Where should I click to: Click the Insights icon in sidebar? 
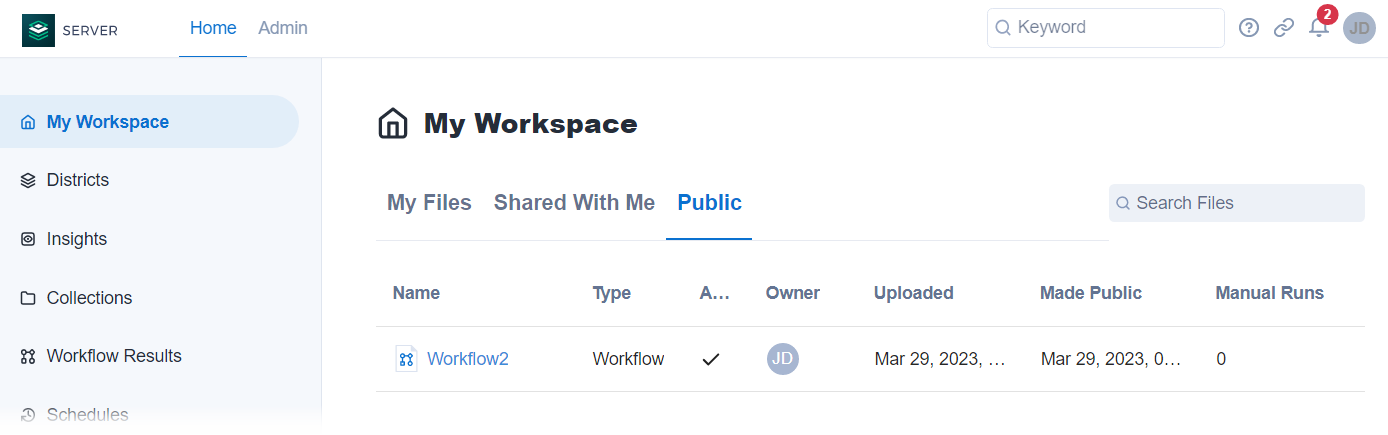[x=28, y=240]
